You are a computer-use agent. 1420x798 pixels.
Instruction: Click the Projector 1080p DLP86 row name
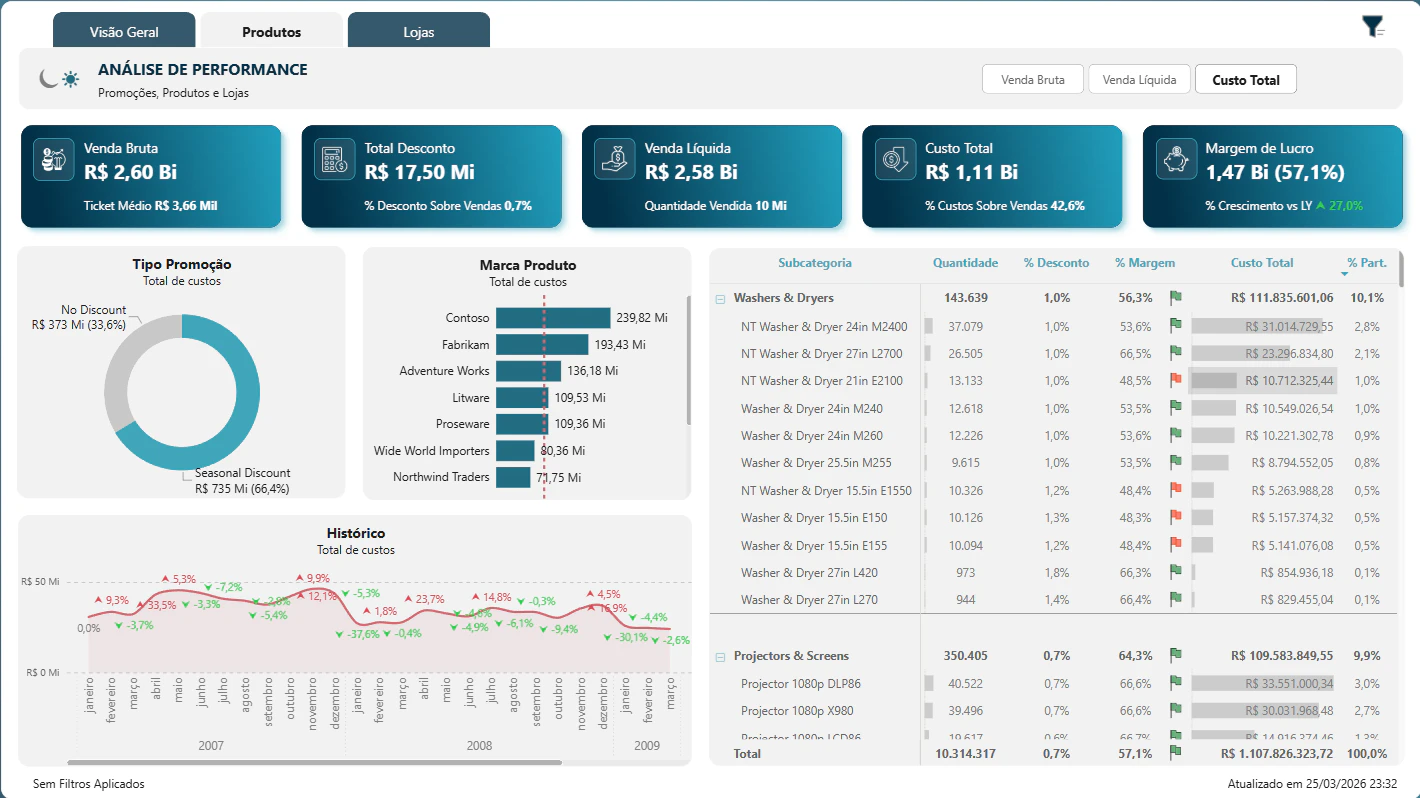(x=801, y=684)
